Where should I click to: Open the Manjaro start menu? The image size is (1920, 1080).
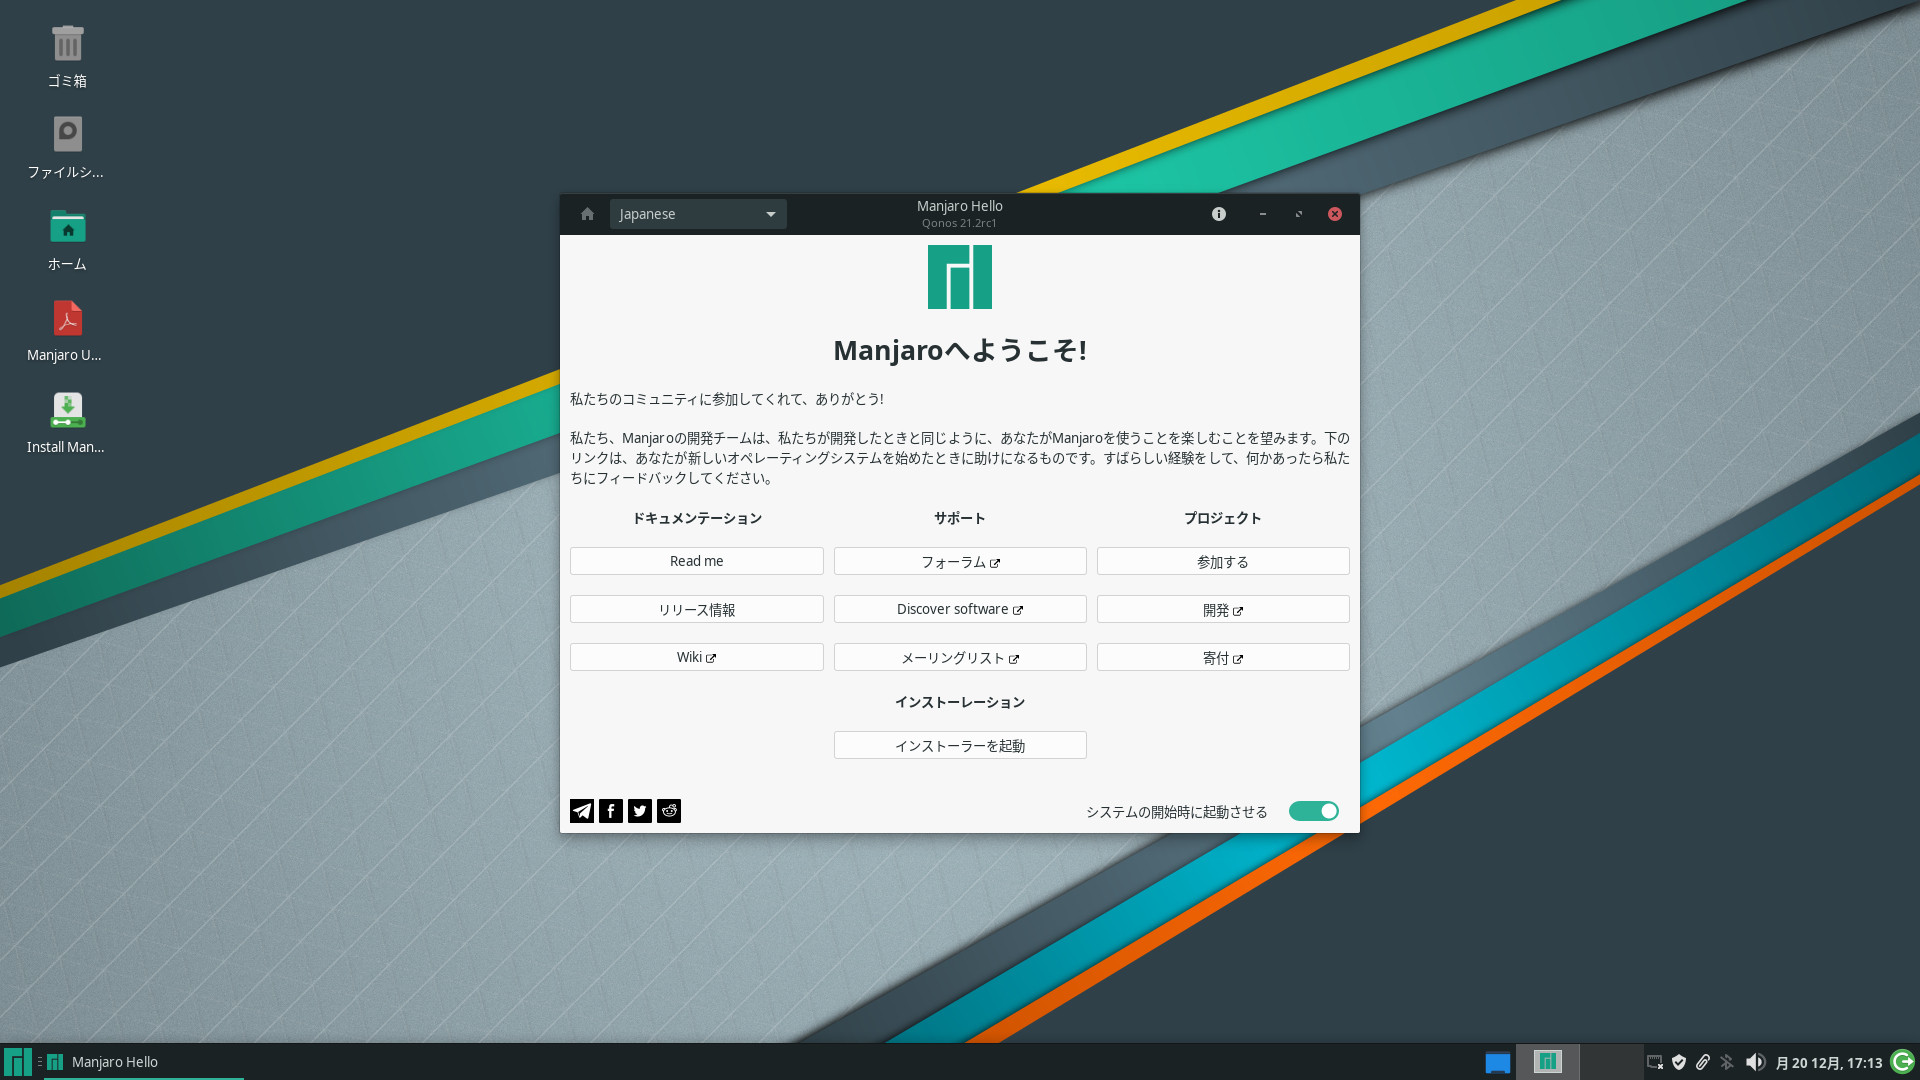click(17, 1062)
